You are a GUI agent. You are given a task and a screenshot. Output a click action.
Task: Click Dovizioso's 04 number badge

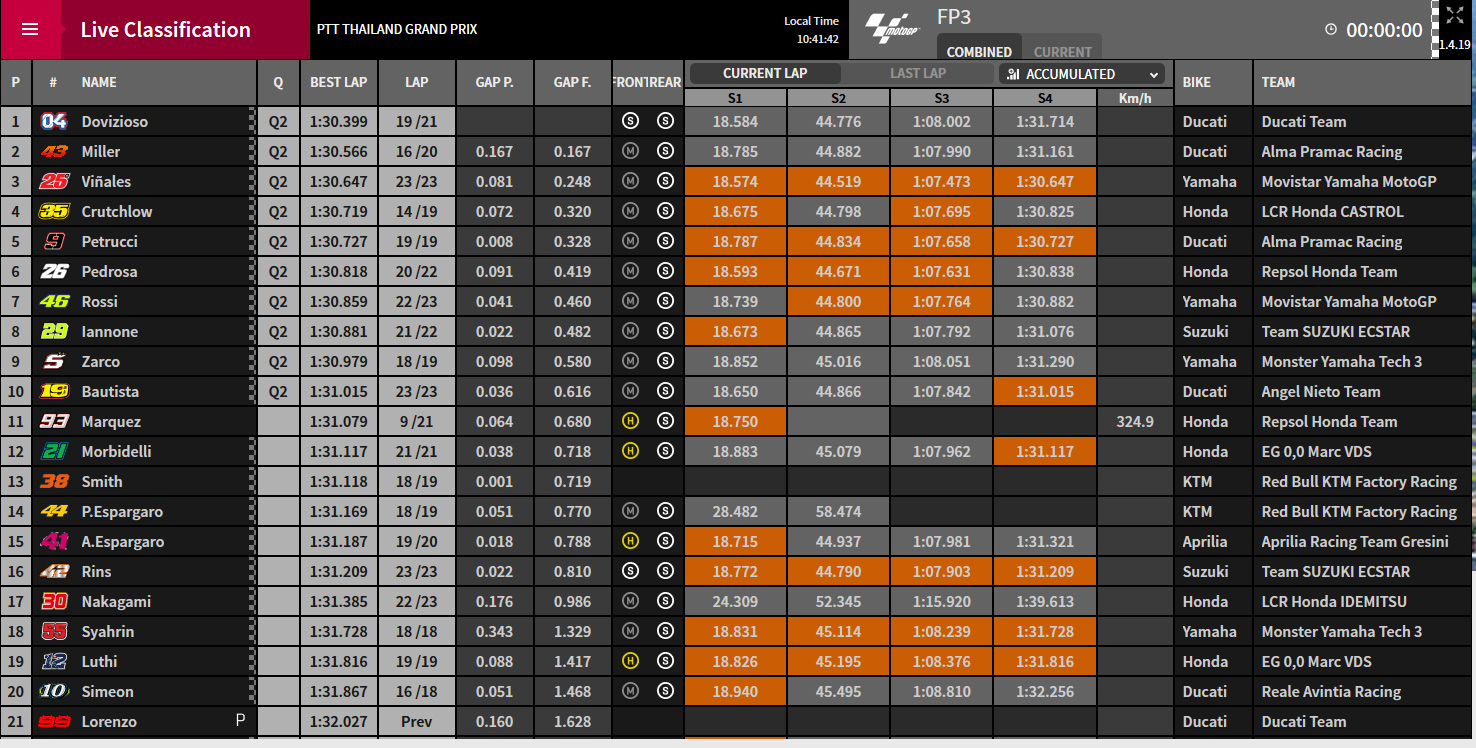point(53,121)
